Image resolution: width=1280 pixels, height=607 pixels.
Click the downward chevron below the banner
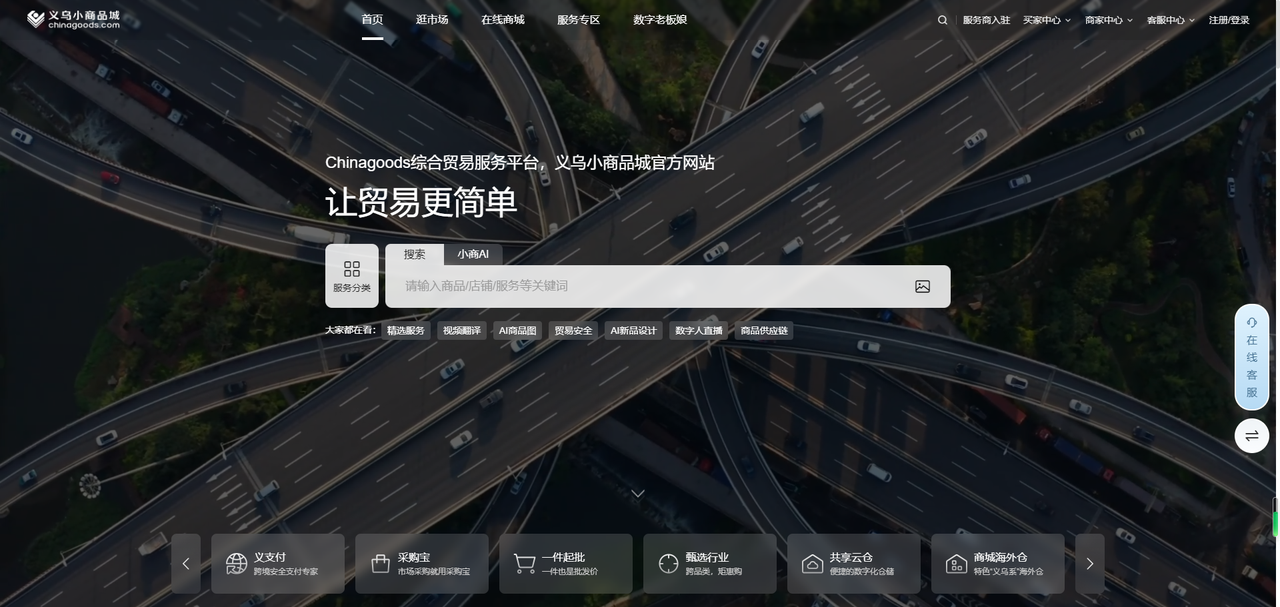click(638, 493)
